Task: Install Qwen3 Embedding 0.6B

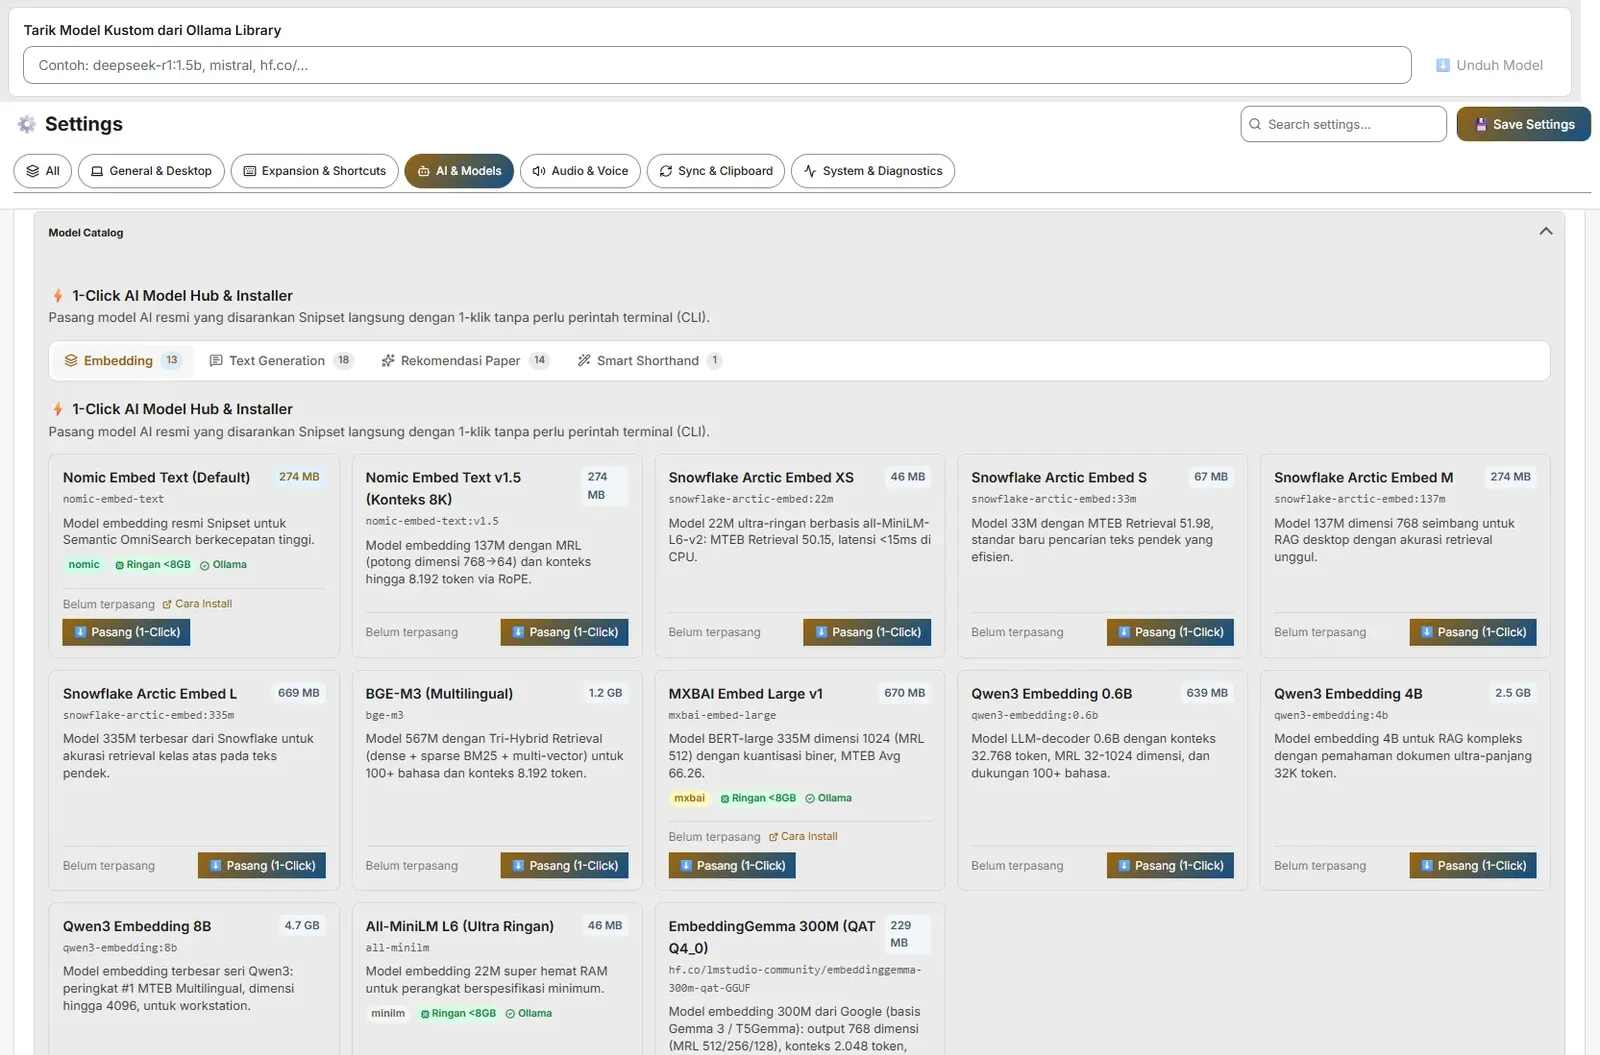Action: 1170,866
